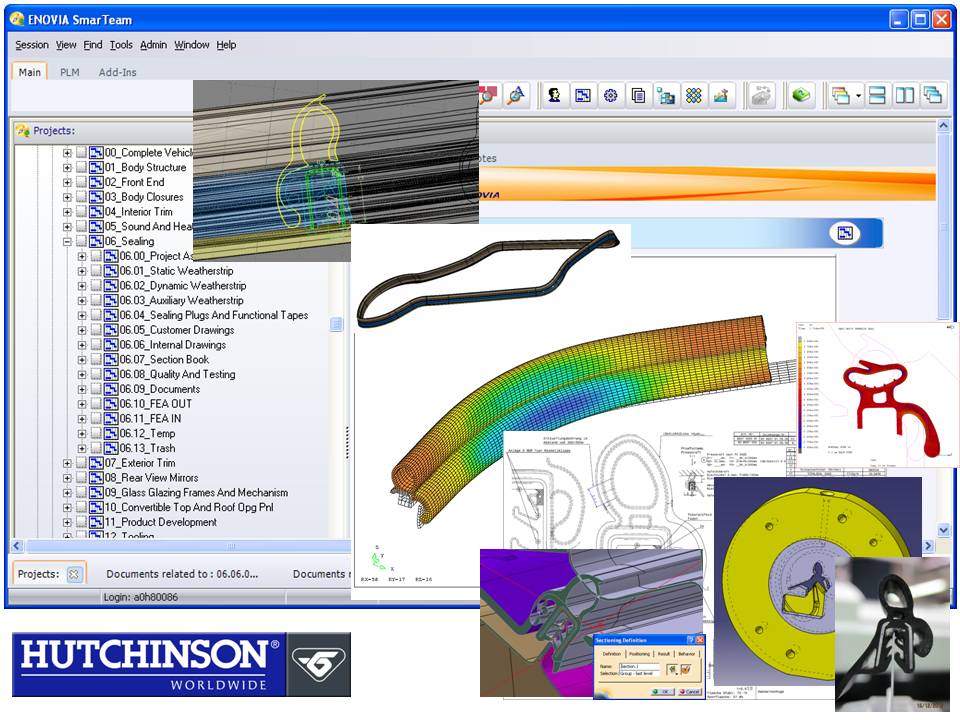Viewport: 960px width, 720px height.
Task: Click the colored dot grid toolbar icon
Action: [x=694, y=96]
